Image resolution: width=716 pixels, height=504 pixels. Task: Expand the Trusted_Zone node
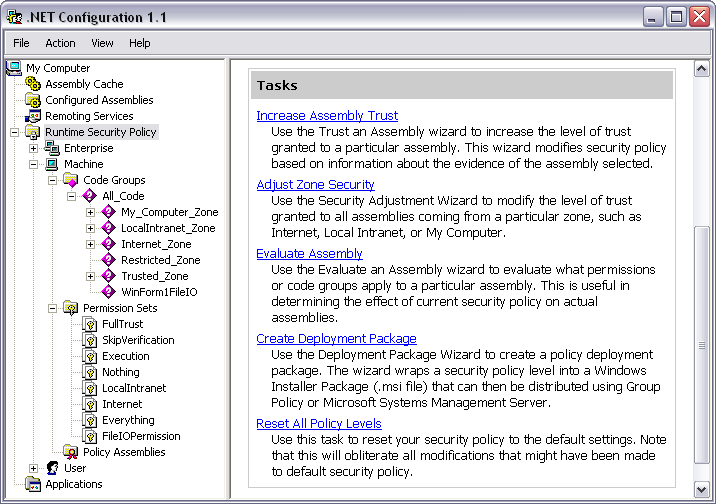90,276
